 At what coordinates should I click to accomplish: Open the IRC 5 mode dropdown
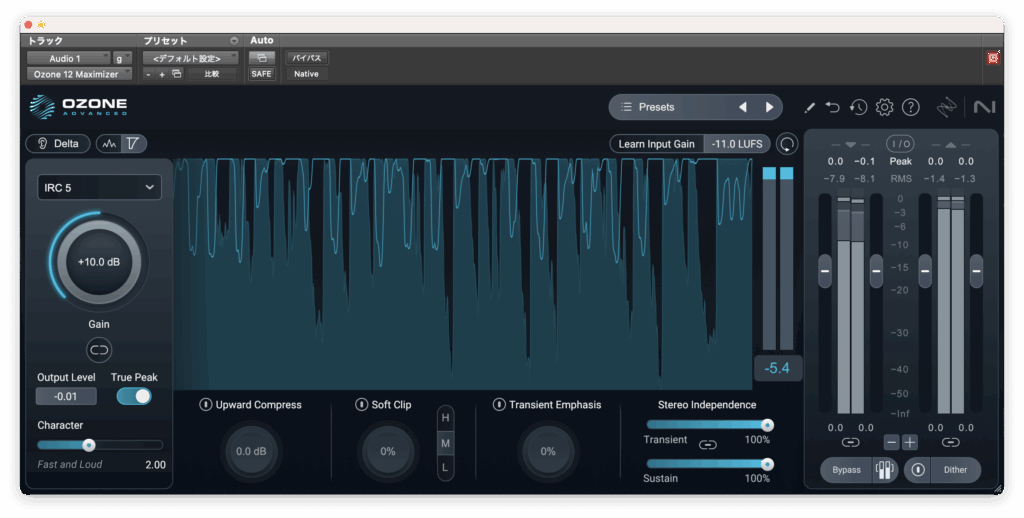click(99, 187)
